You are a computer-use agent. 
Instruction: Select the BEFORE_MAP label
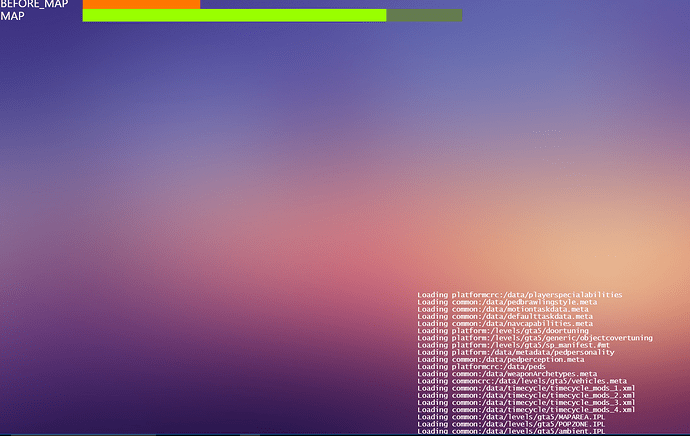click(34, 4)
